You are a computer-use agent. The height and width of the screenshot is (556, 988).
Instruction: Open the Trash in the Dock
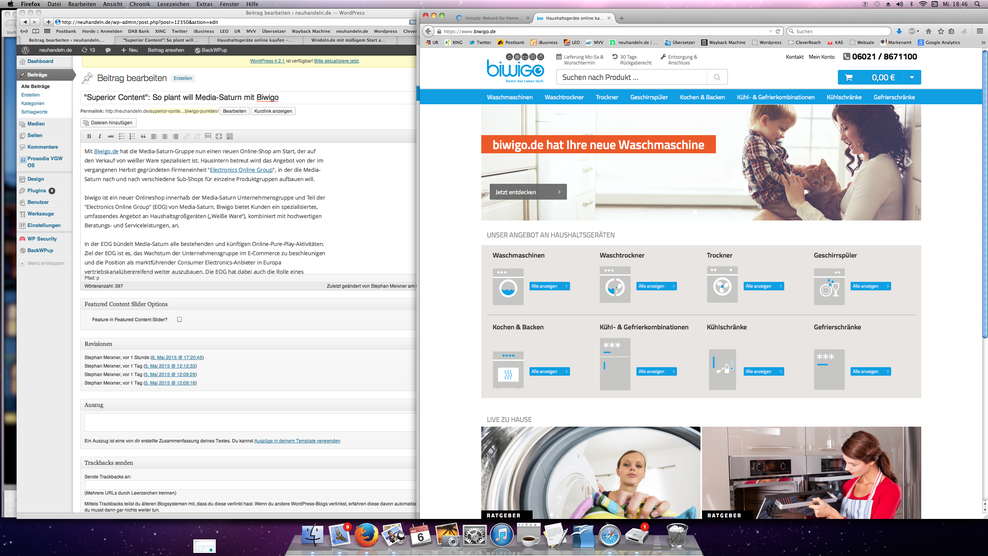coord(677,536)
